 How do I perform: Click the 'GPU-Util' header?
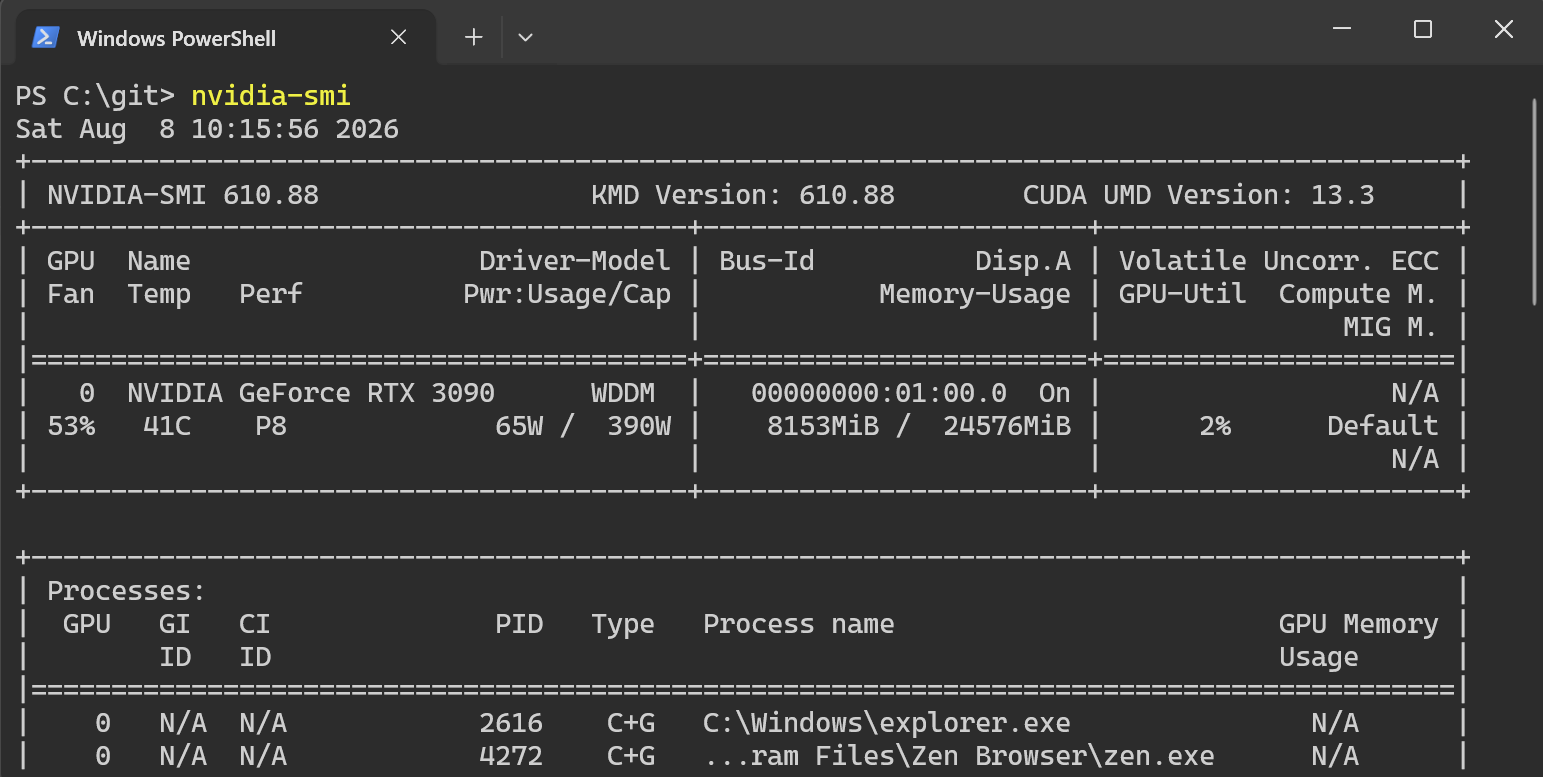pyautogui.click(x=1183, y=294)
